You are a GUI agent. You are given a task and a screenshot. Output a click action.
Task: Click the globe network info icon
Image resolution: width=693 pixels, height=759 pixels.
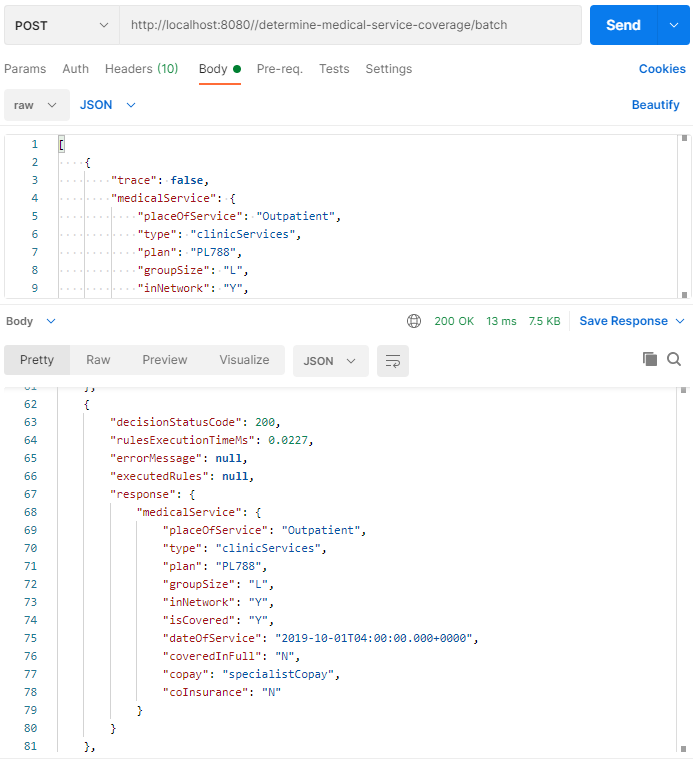[414, 321]
